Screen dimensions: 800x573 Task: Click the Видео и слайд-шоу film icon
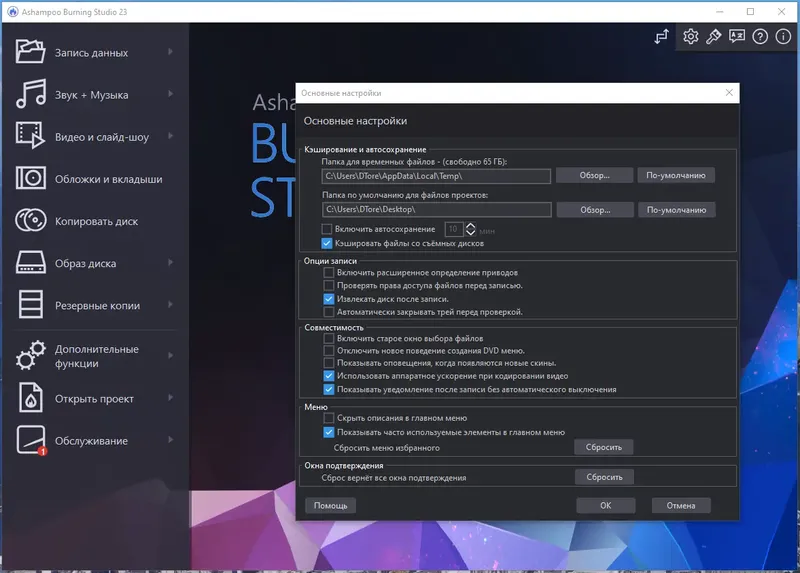click(x=30, y=136)
